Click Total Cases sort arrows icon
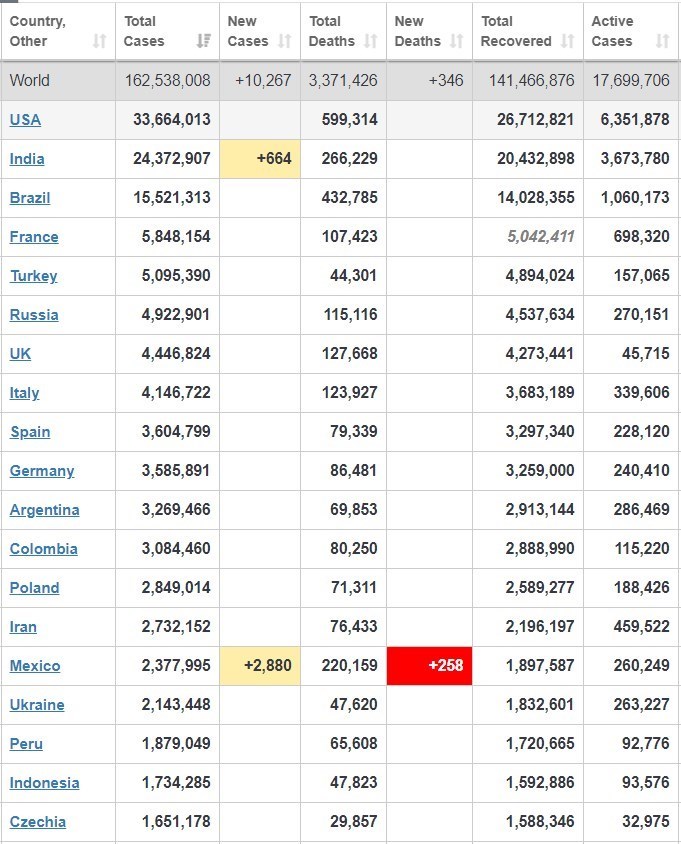 tap(204, 41)
